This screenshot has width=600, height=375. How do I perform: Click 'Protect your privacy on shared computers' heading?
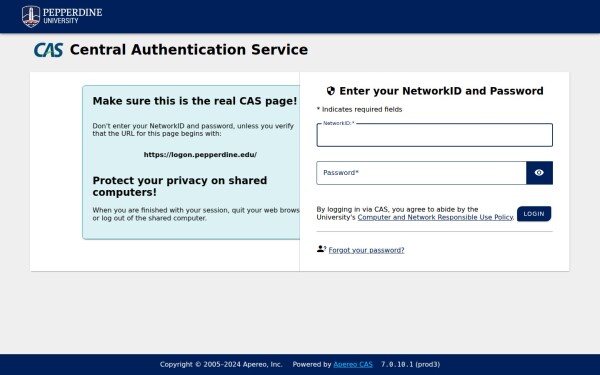point(180,186)
